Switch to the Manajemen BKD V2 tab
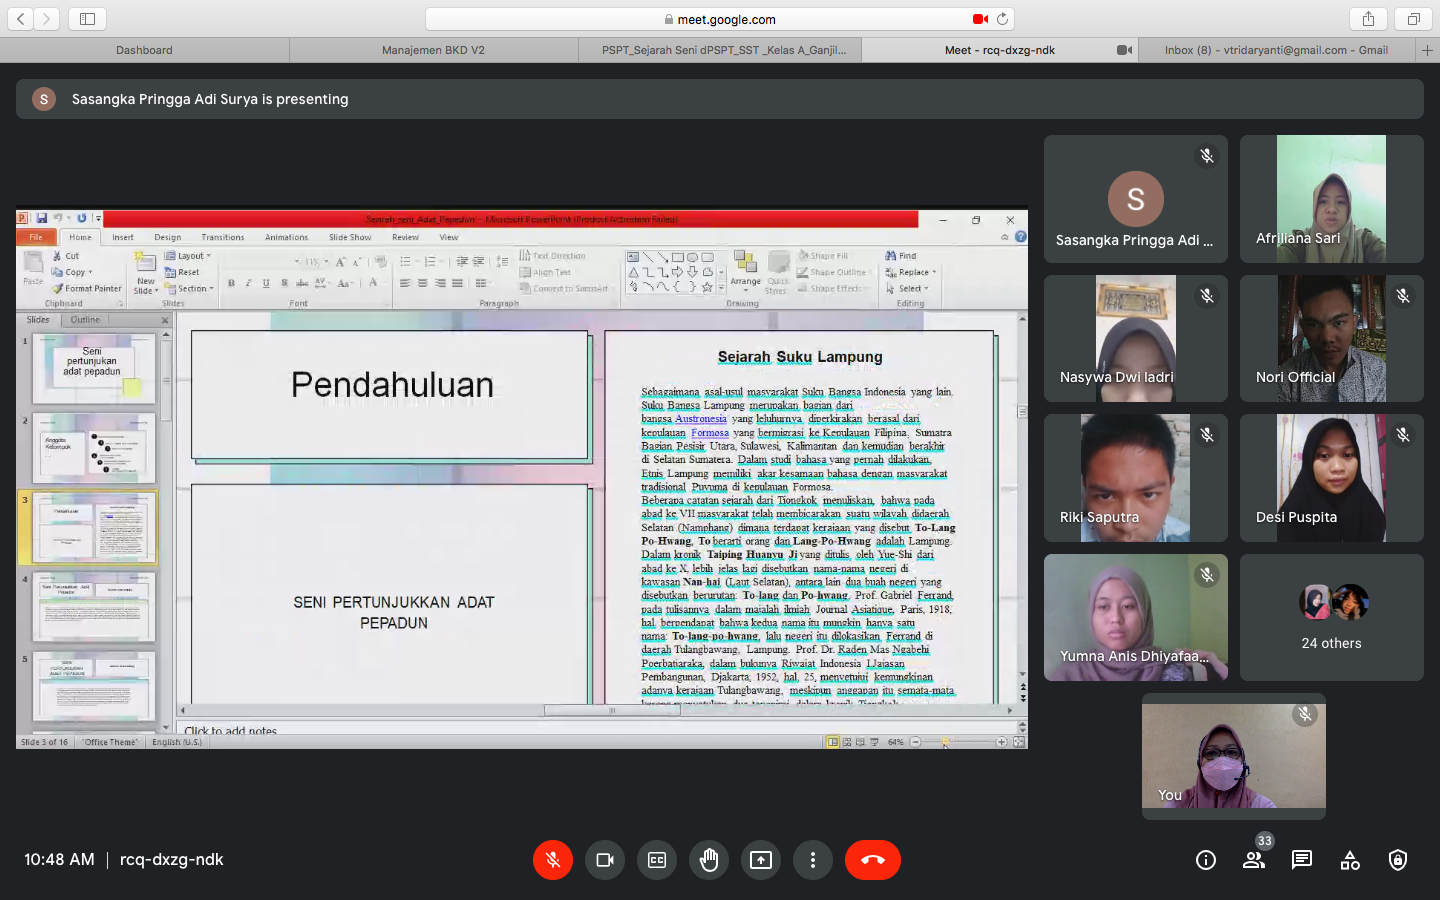1440x900 pixels. point(433,50)
